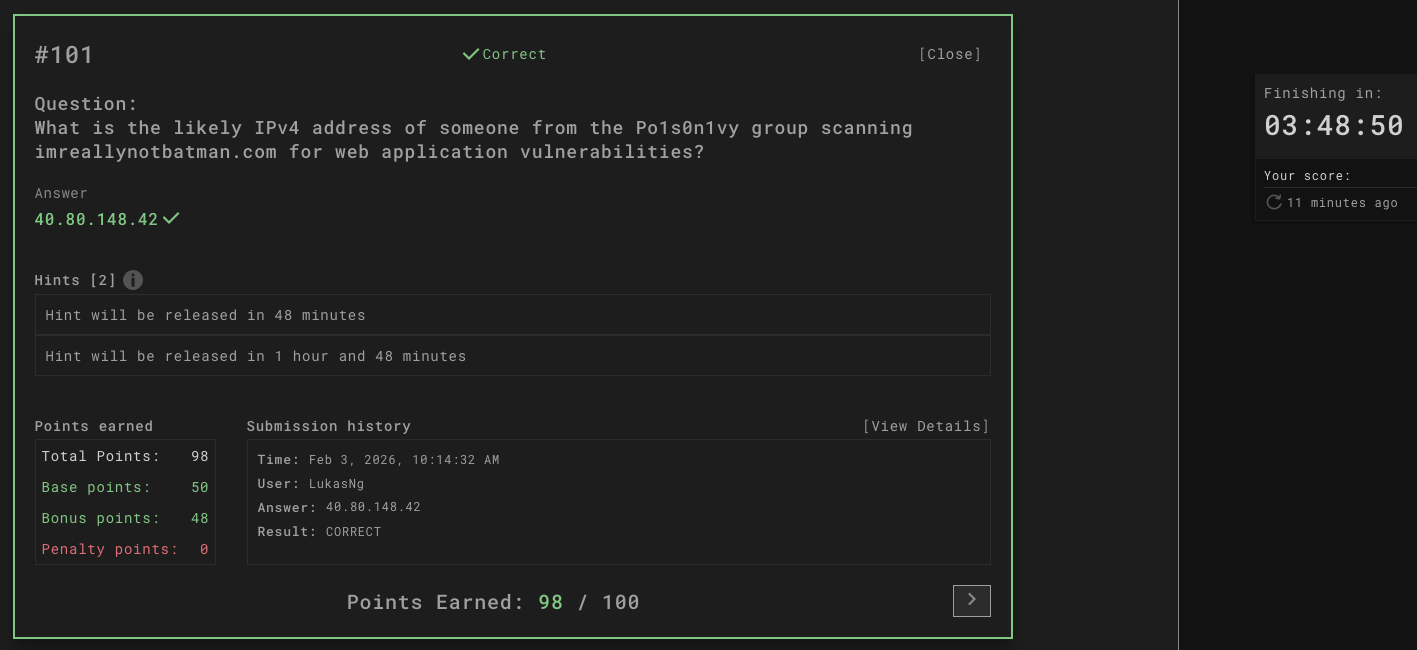This screenshot has height=650, width=1417.
Task: Click the Hints [2] label
Action: [75, 280]
